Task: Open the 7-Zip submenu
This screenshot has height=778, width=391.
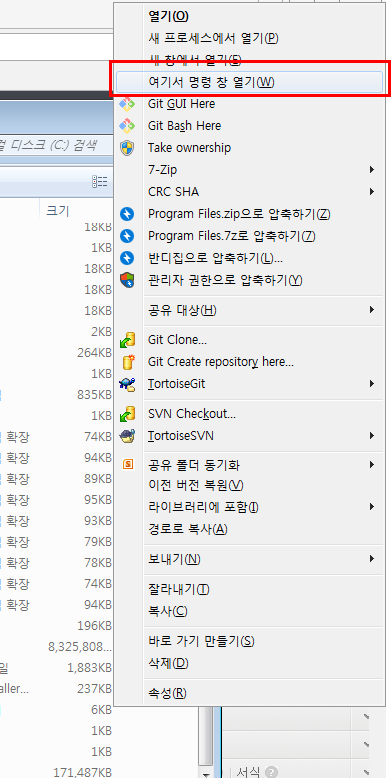Action: pyautogui.click(x=250, y=170)
